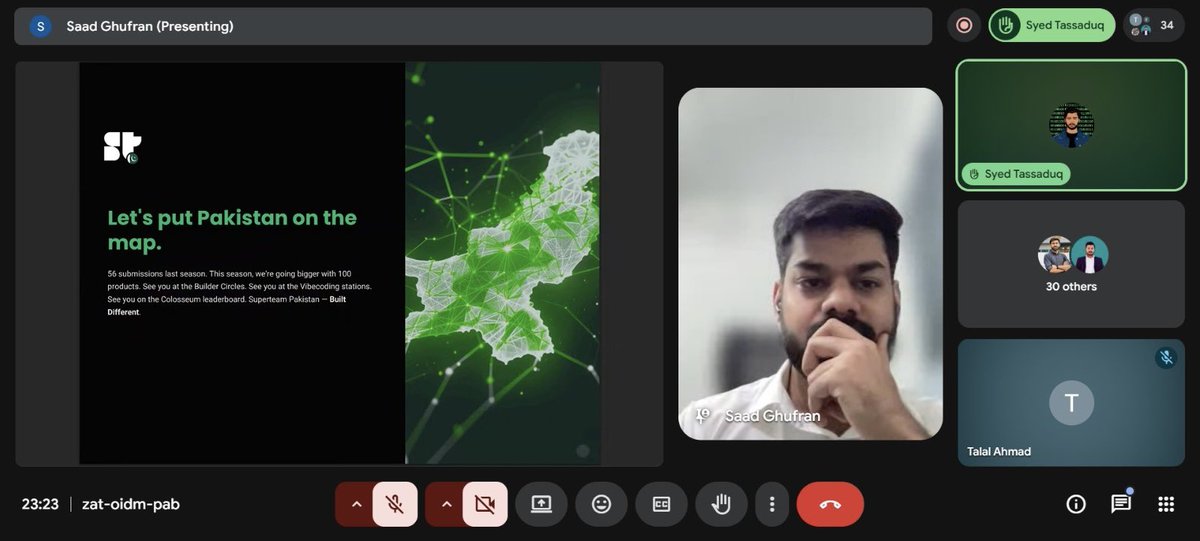Click Talal Ahmad muted mic icon

click(x=1165, y=357)
